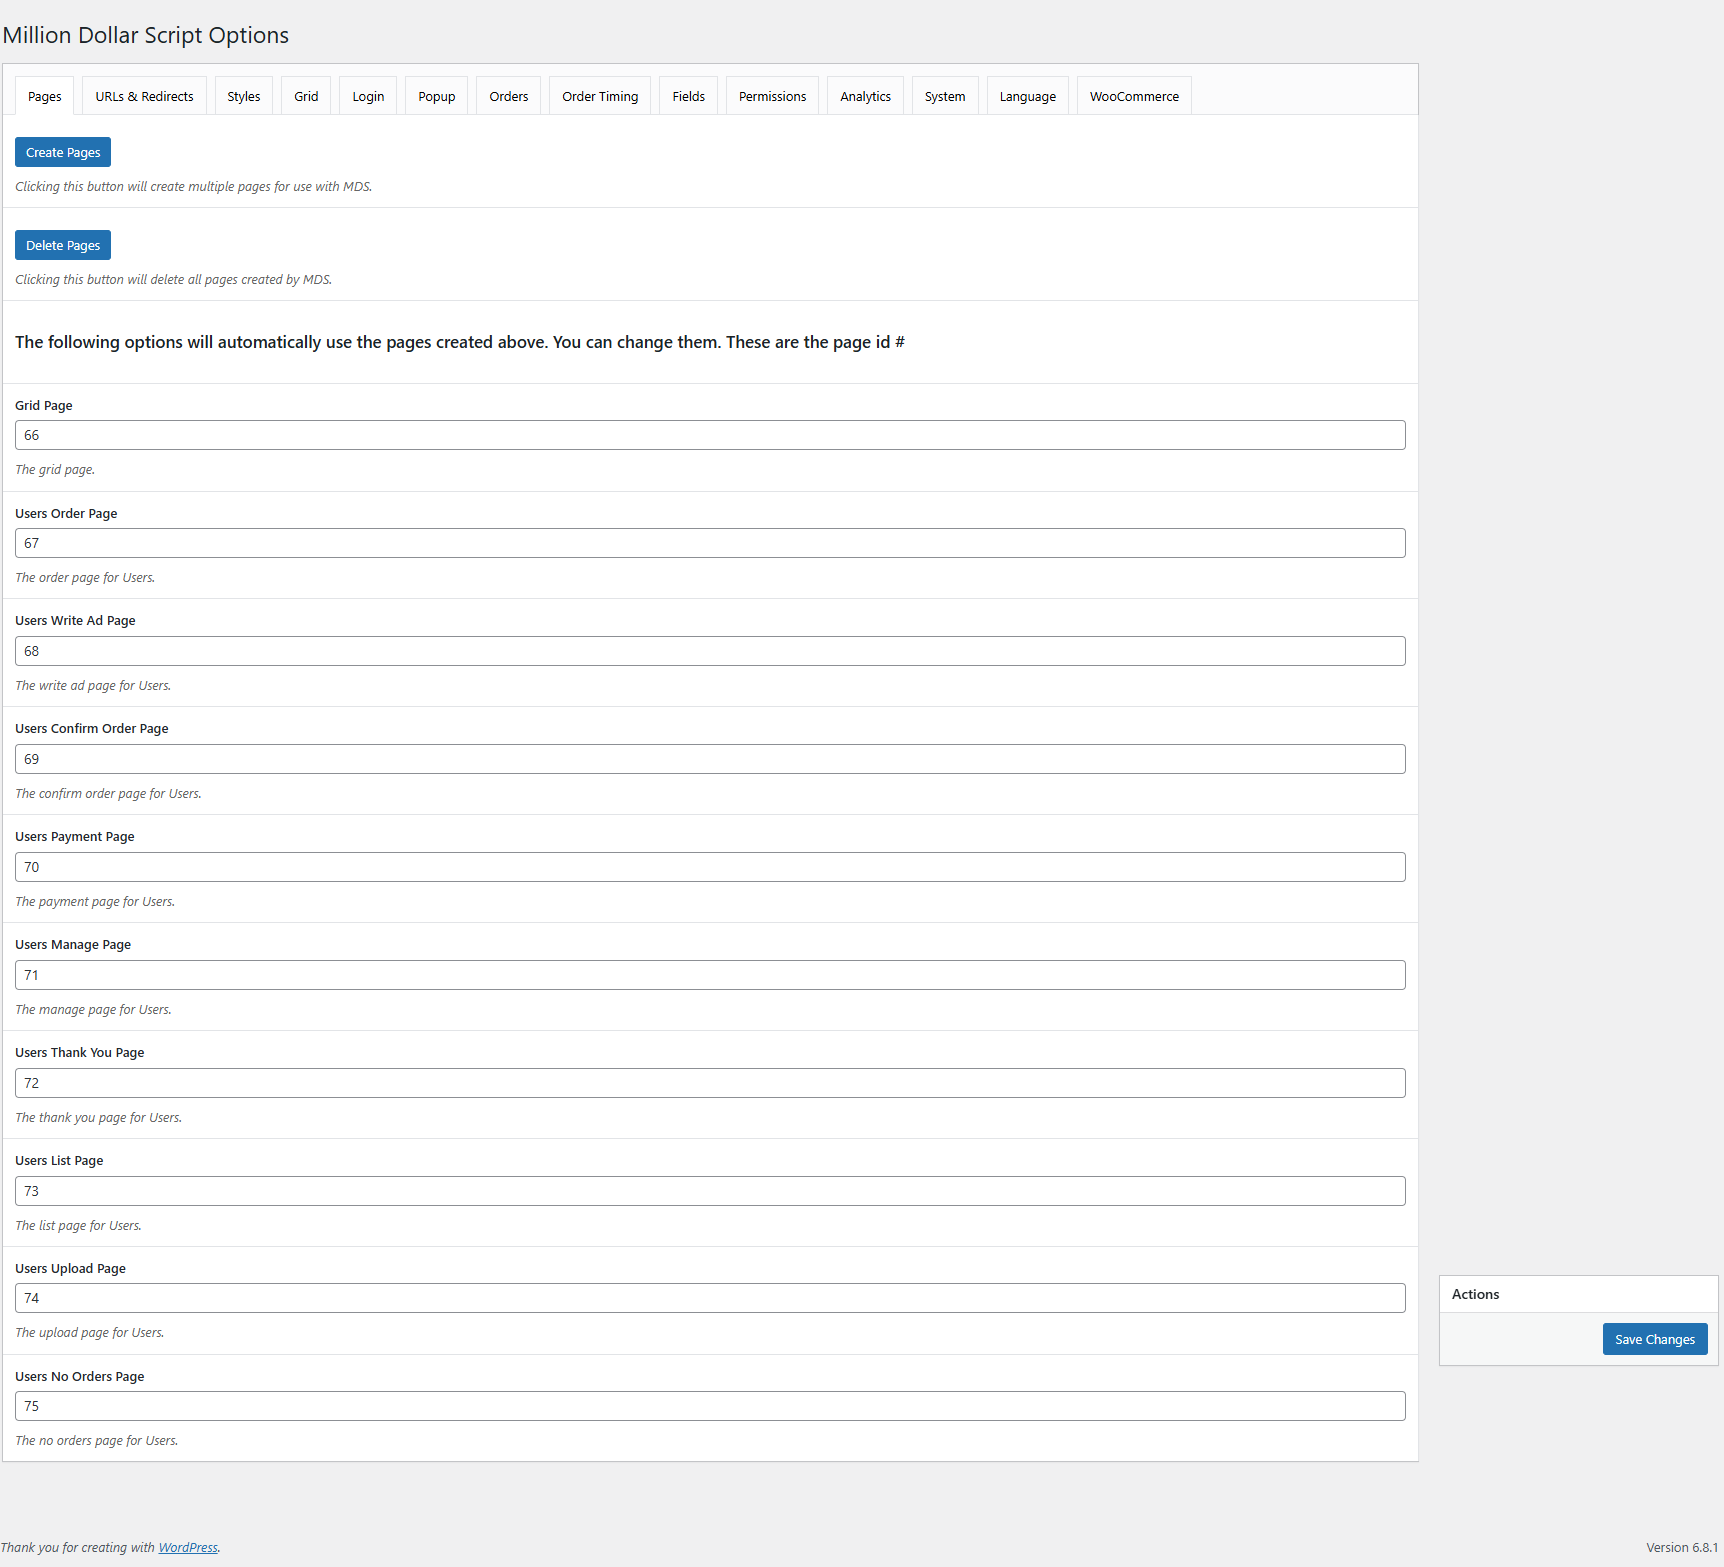Open the Analytics tab
The width and height of the screenshot is (1724, 1567).
click(x=865, y=96)
